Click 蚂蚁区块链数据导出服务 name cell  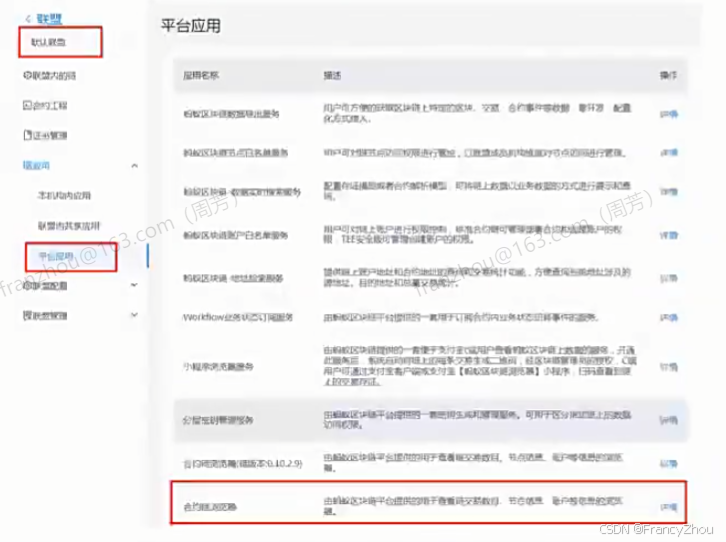pyautogui.click(x=231, y=113)
